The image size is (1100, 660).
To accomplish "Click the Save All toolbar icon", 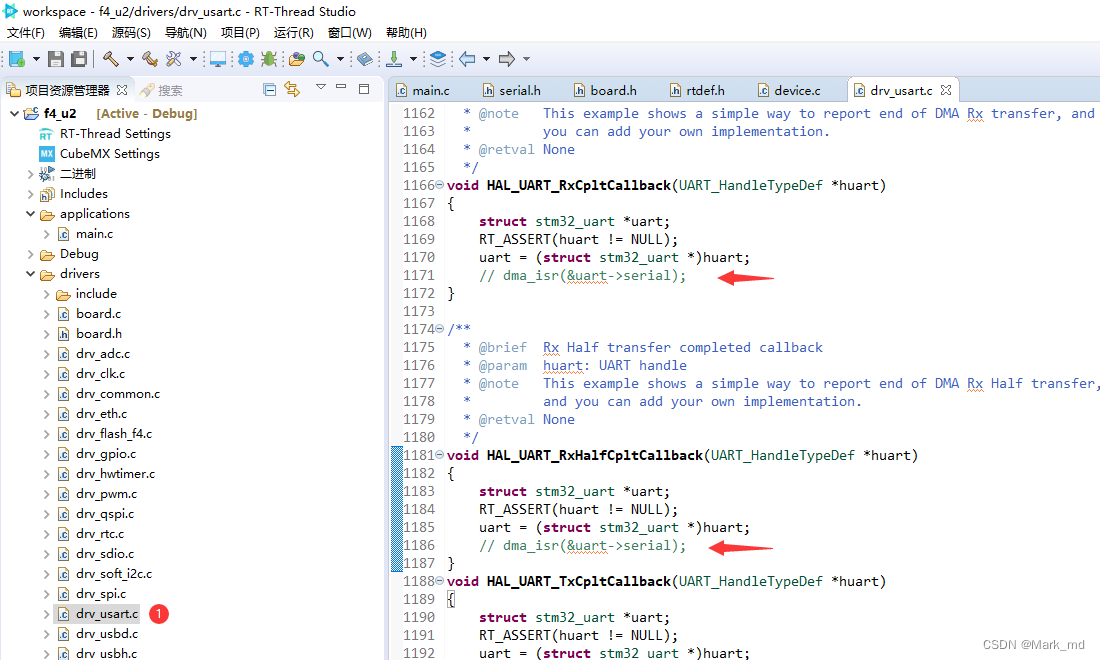I will pos(79,59).
